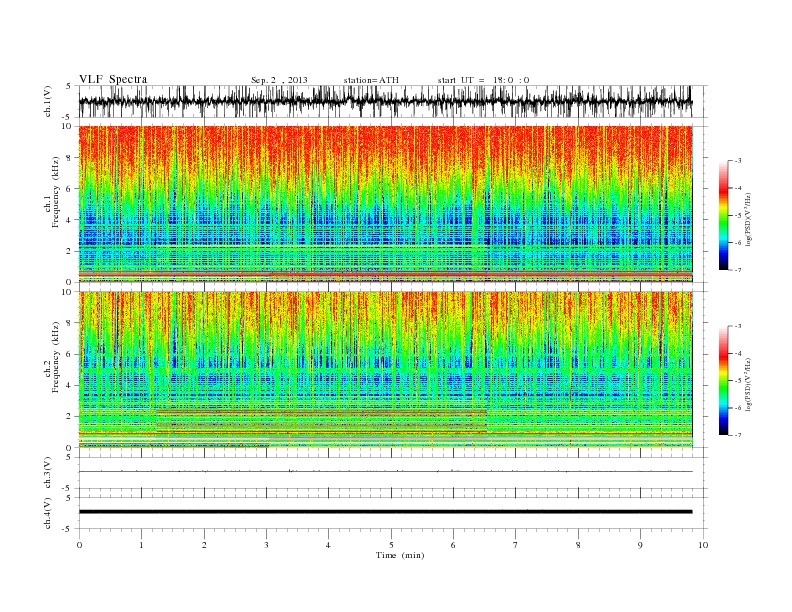Click the "-5" label on ch.2 color bar

[x=738, y=381]
